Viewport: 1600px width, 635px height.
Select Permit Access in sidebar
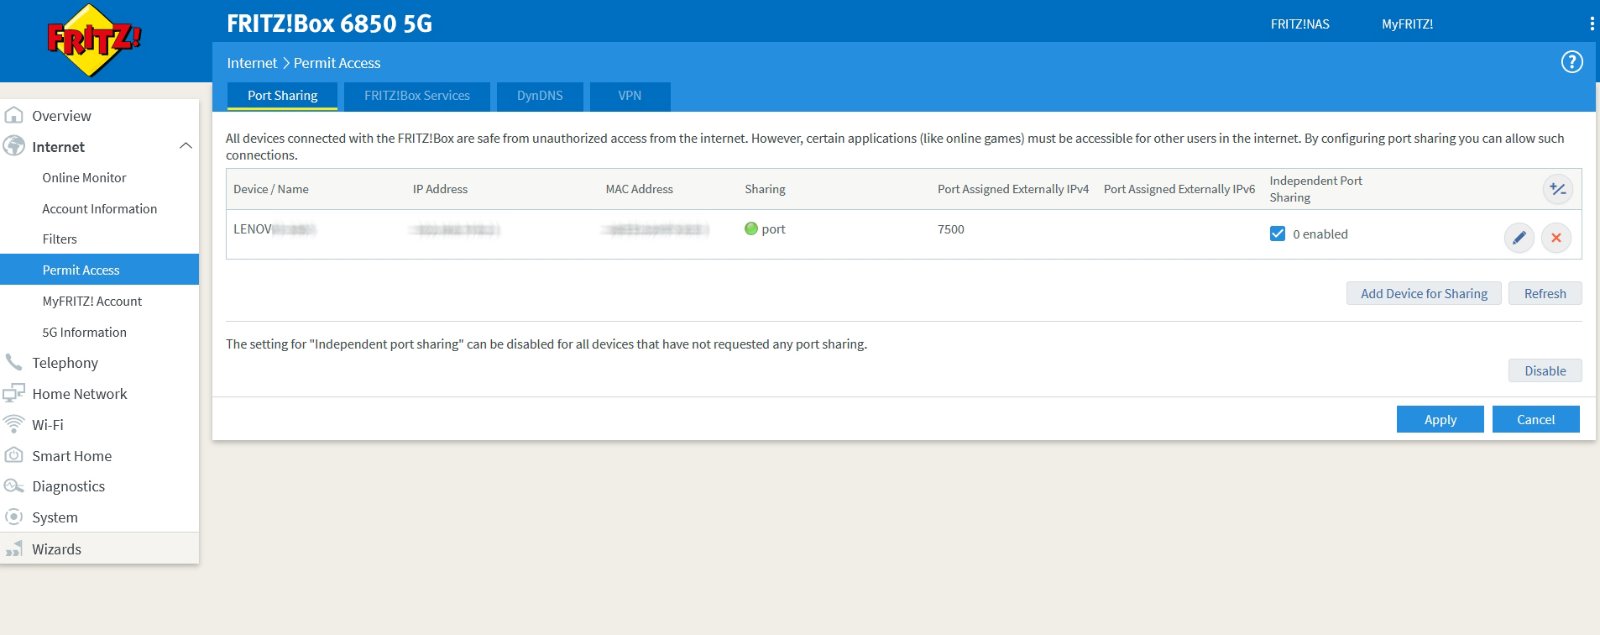tap(99, 270)
